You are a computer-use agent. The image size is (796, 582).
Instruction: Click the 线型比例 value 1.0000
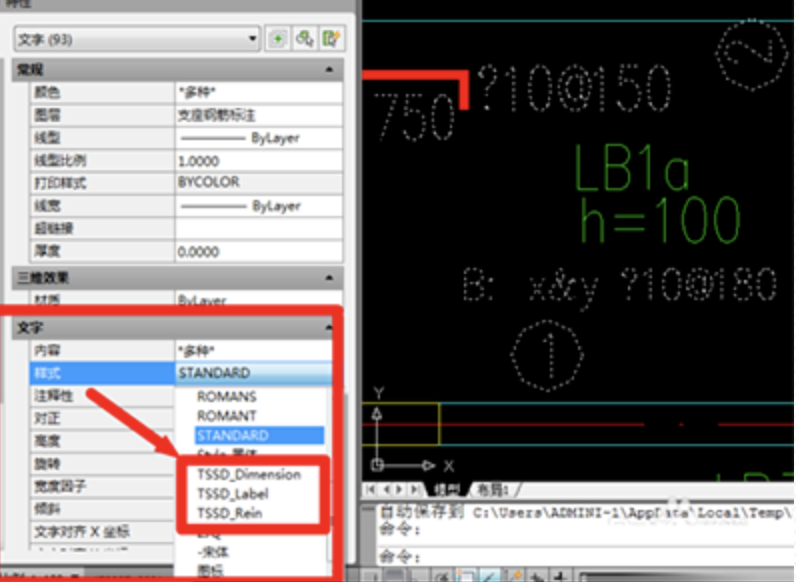click(x=259, y=161)
